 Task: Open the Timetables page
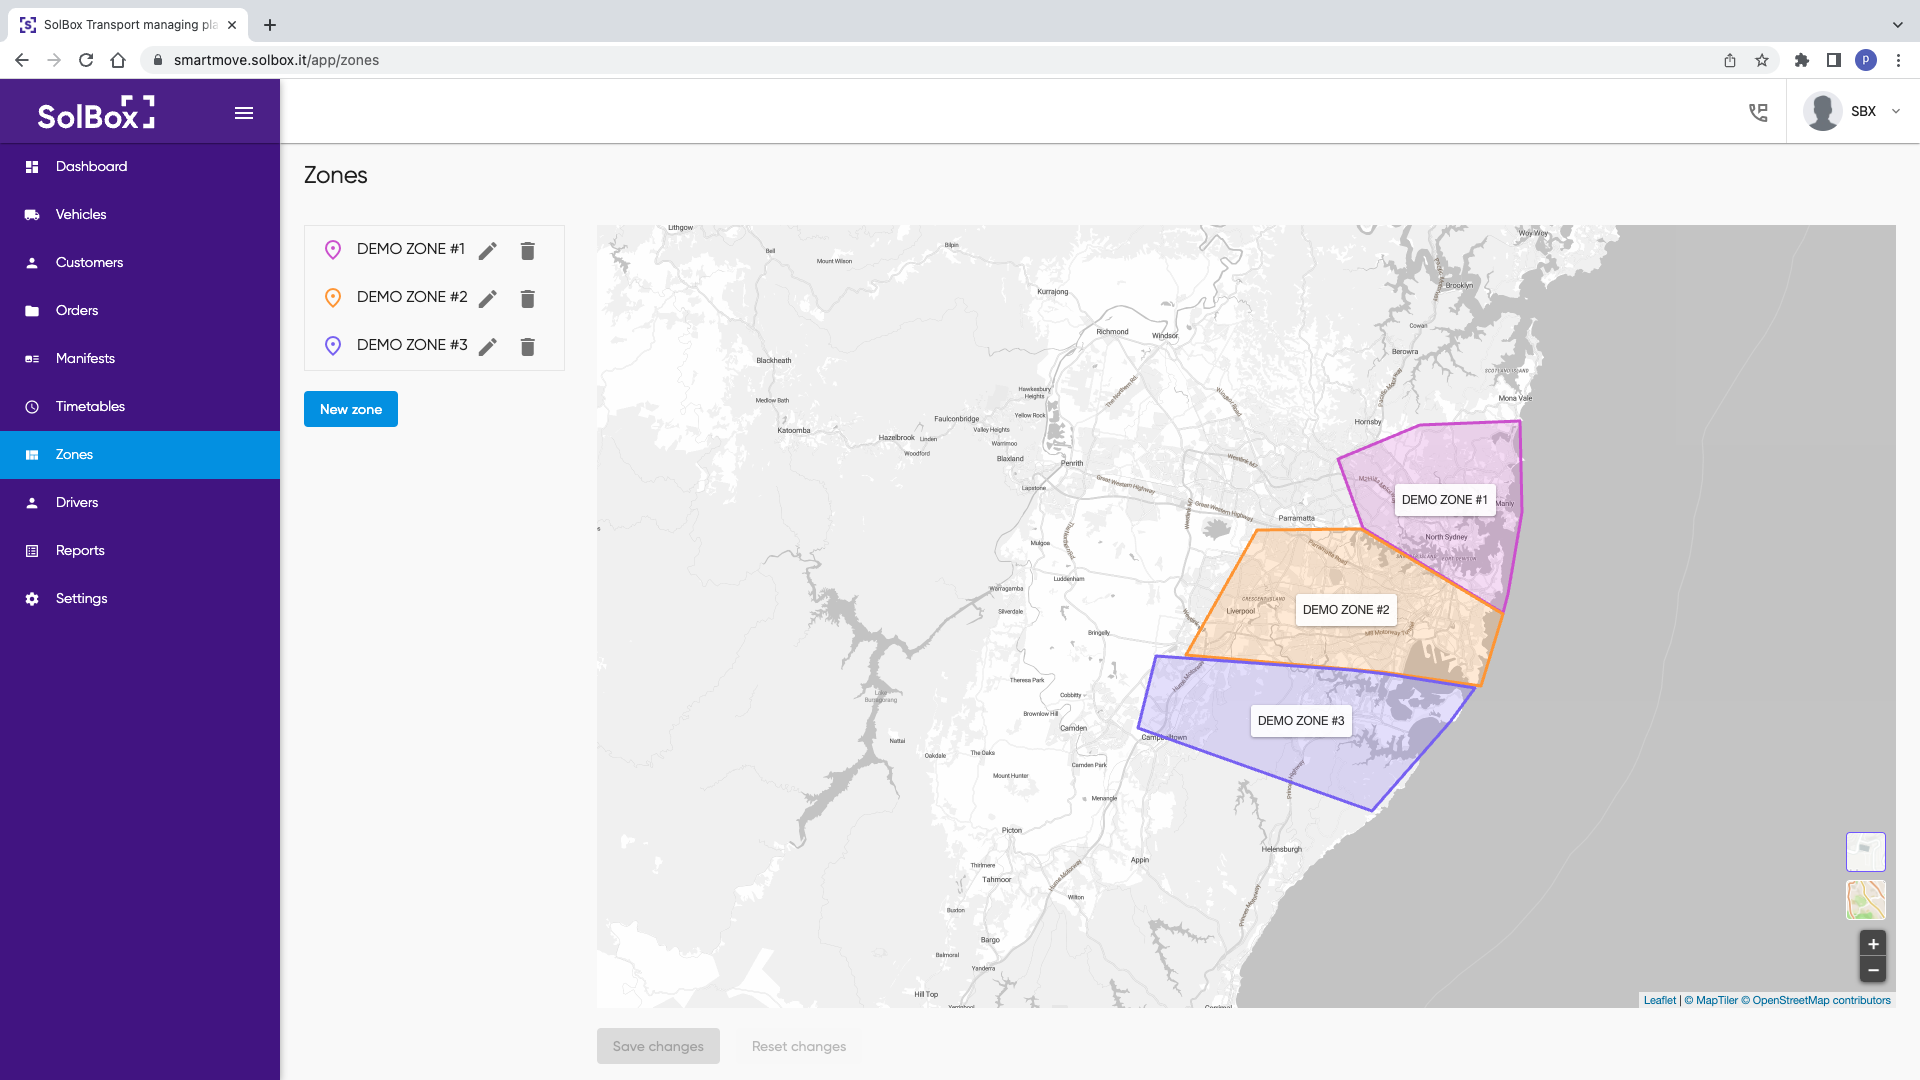140,407
